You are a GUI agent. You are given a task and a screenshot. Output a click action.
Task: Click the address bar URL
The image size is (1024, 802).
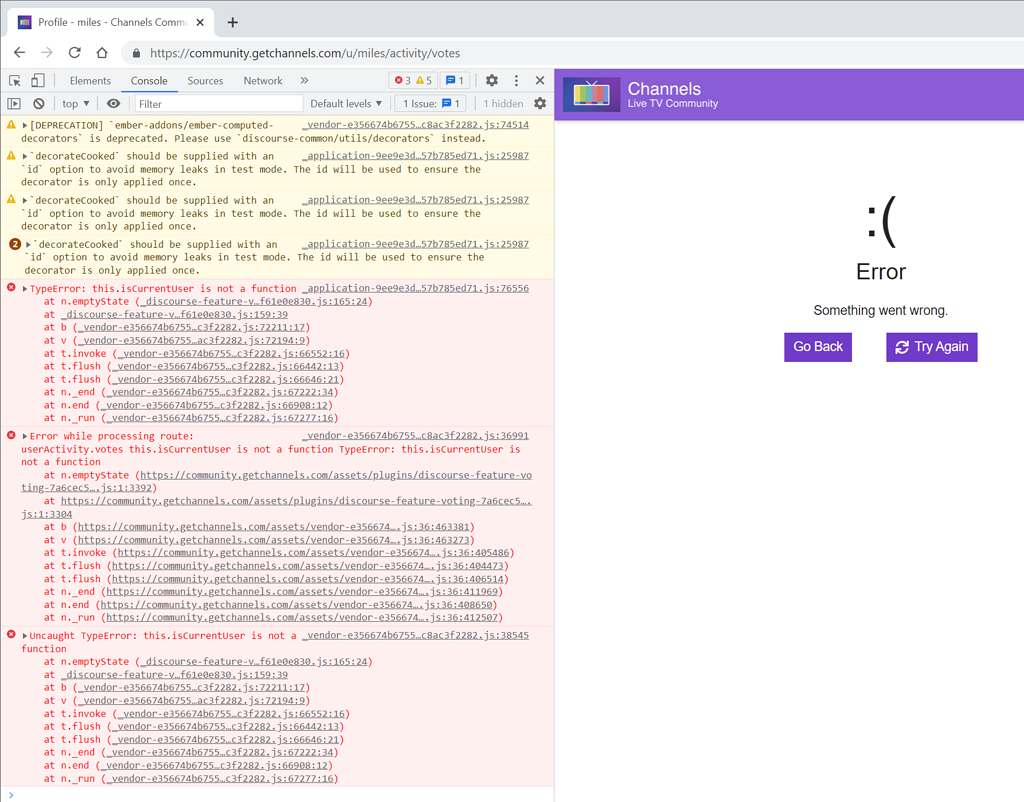[305, 53]
